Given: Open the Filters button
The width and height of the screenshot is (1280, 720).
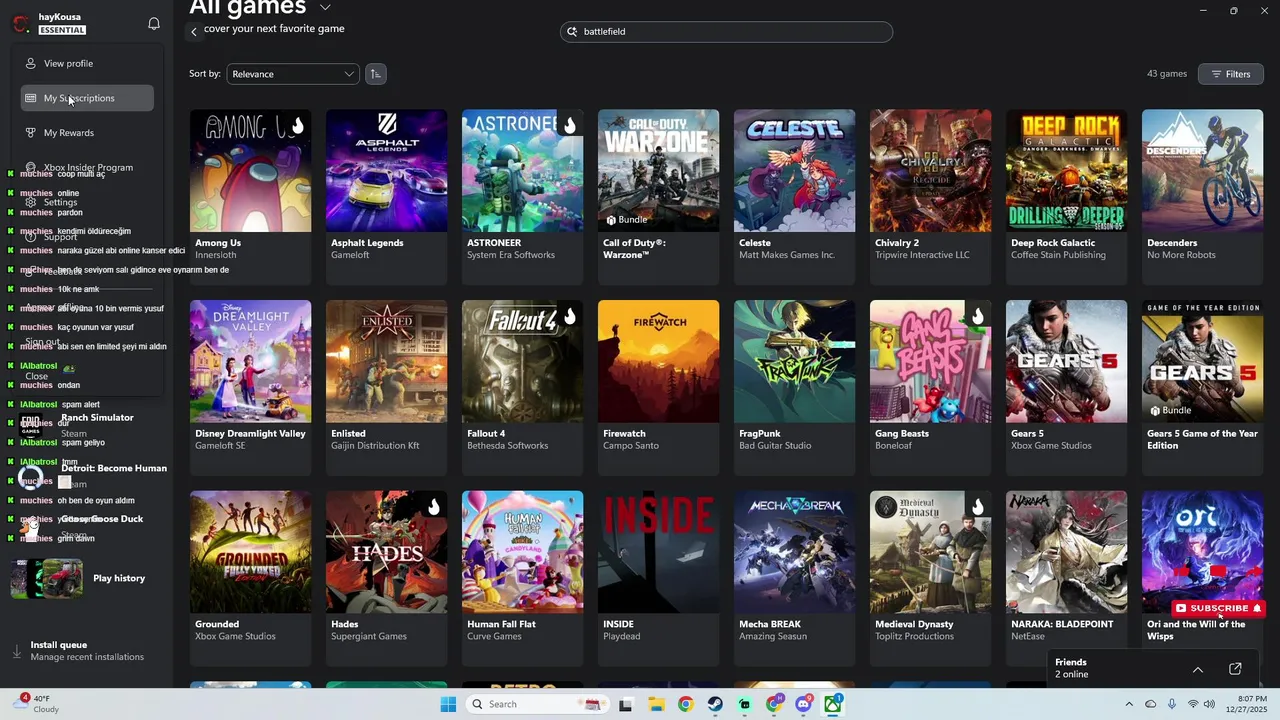Looking at the screenshot, I should click(x=1231, y=74).
